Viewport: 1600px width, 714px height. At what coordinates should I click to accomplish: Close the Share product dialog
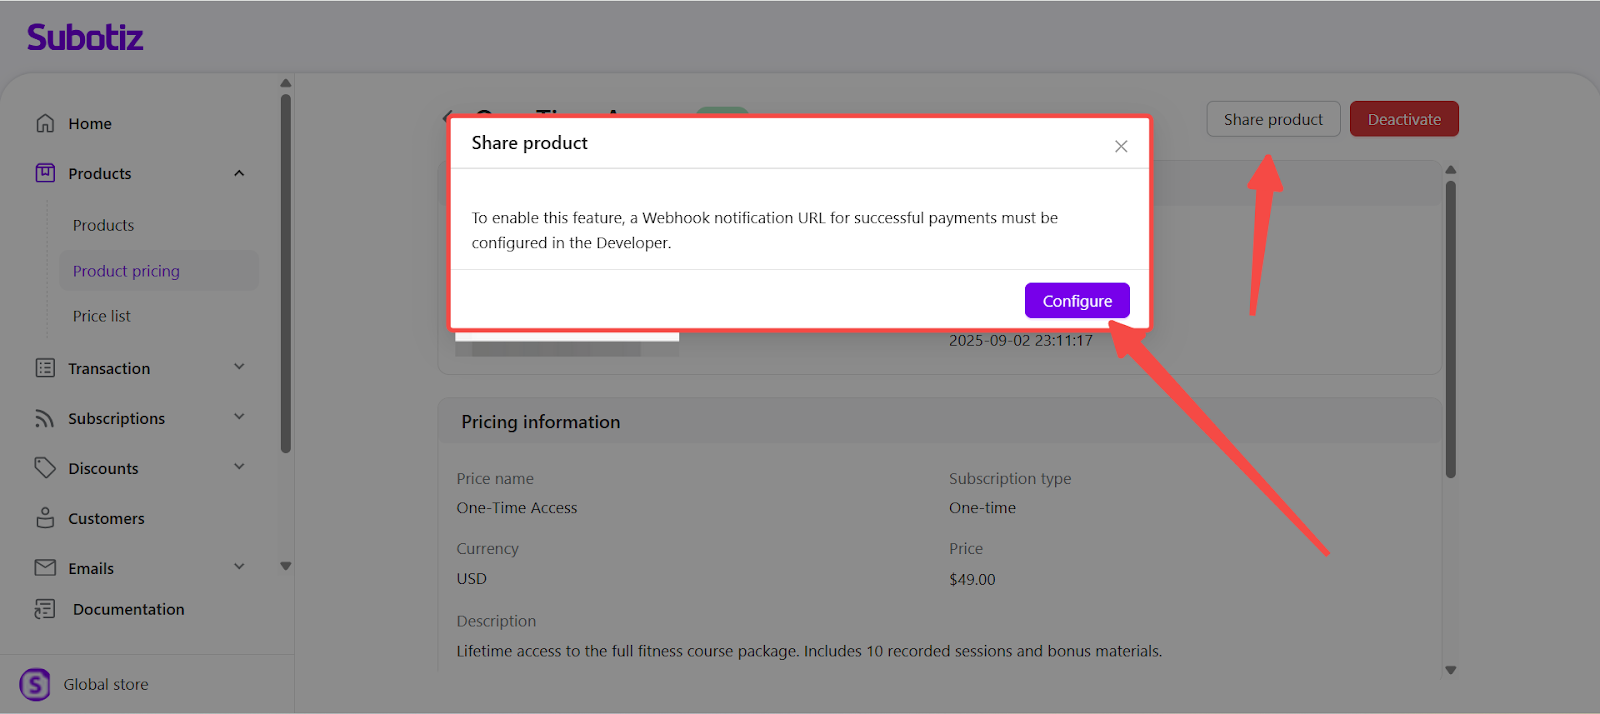[1121, 146]
